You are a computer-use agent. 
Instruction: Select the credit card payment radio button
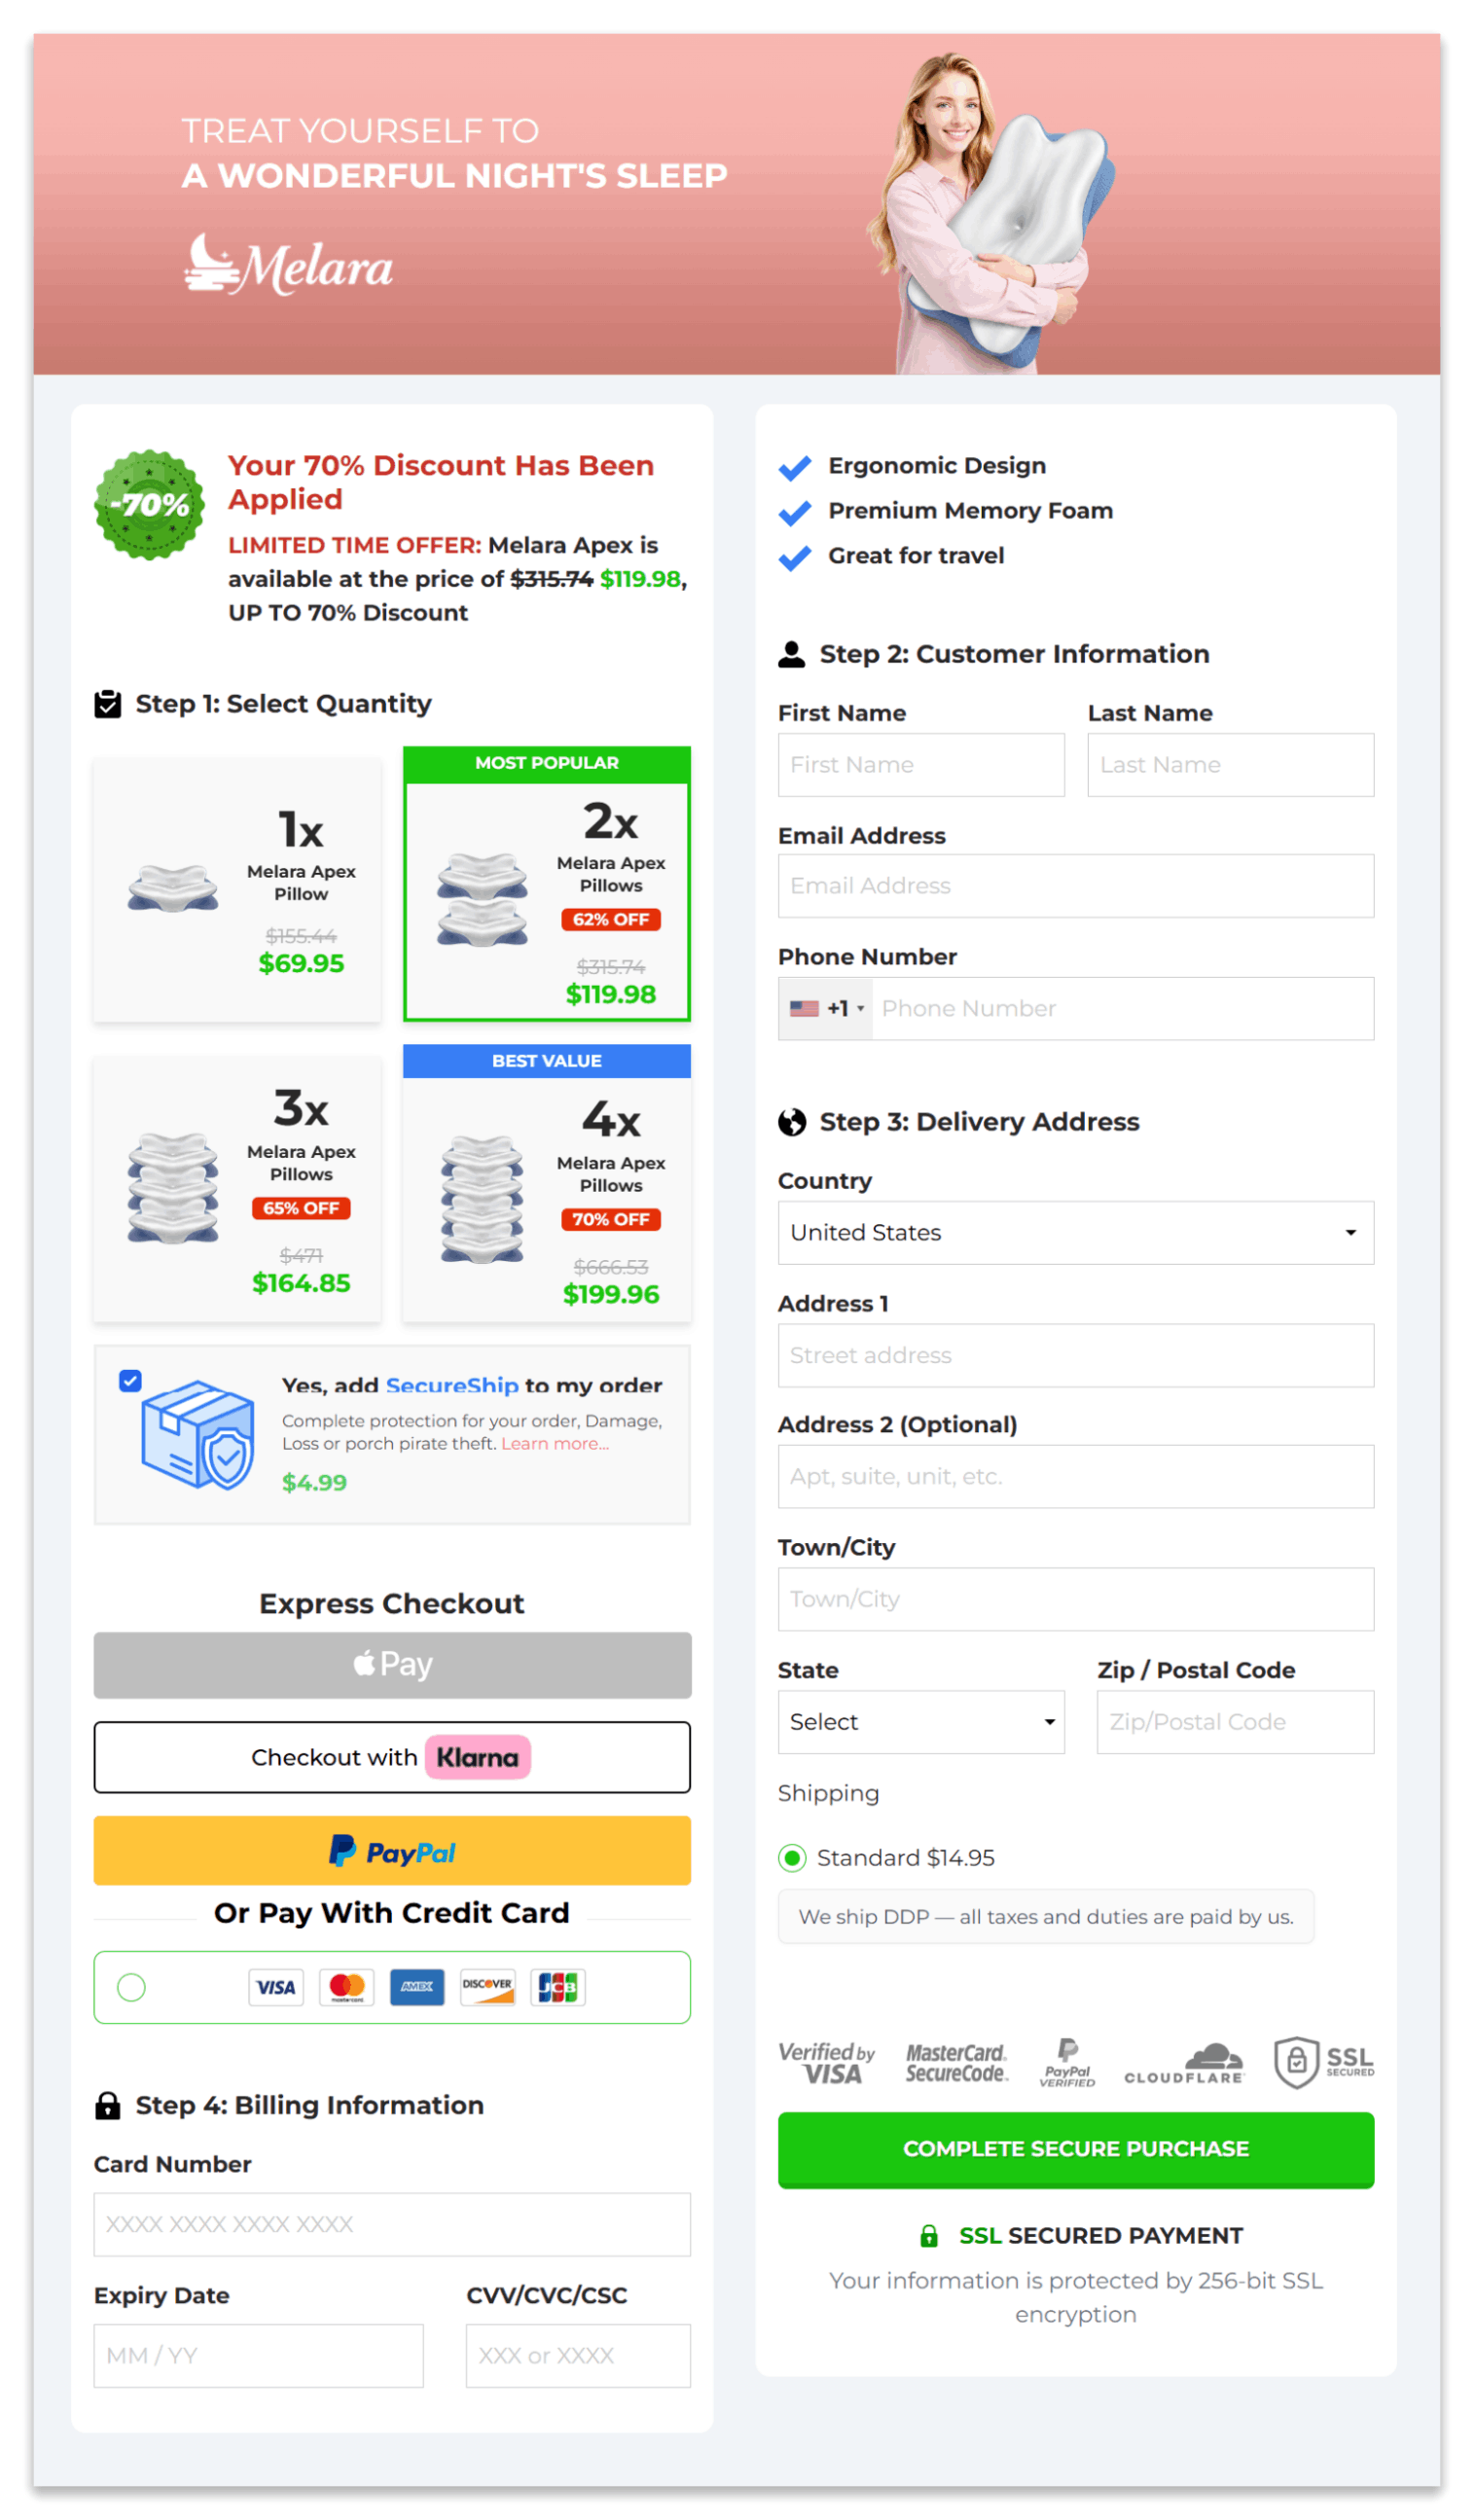[x=131, y=1987]
